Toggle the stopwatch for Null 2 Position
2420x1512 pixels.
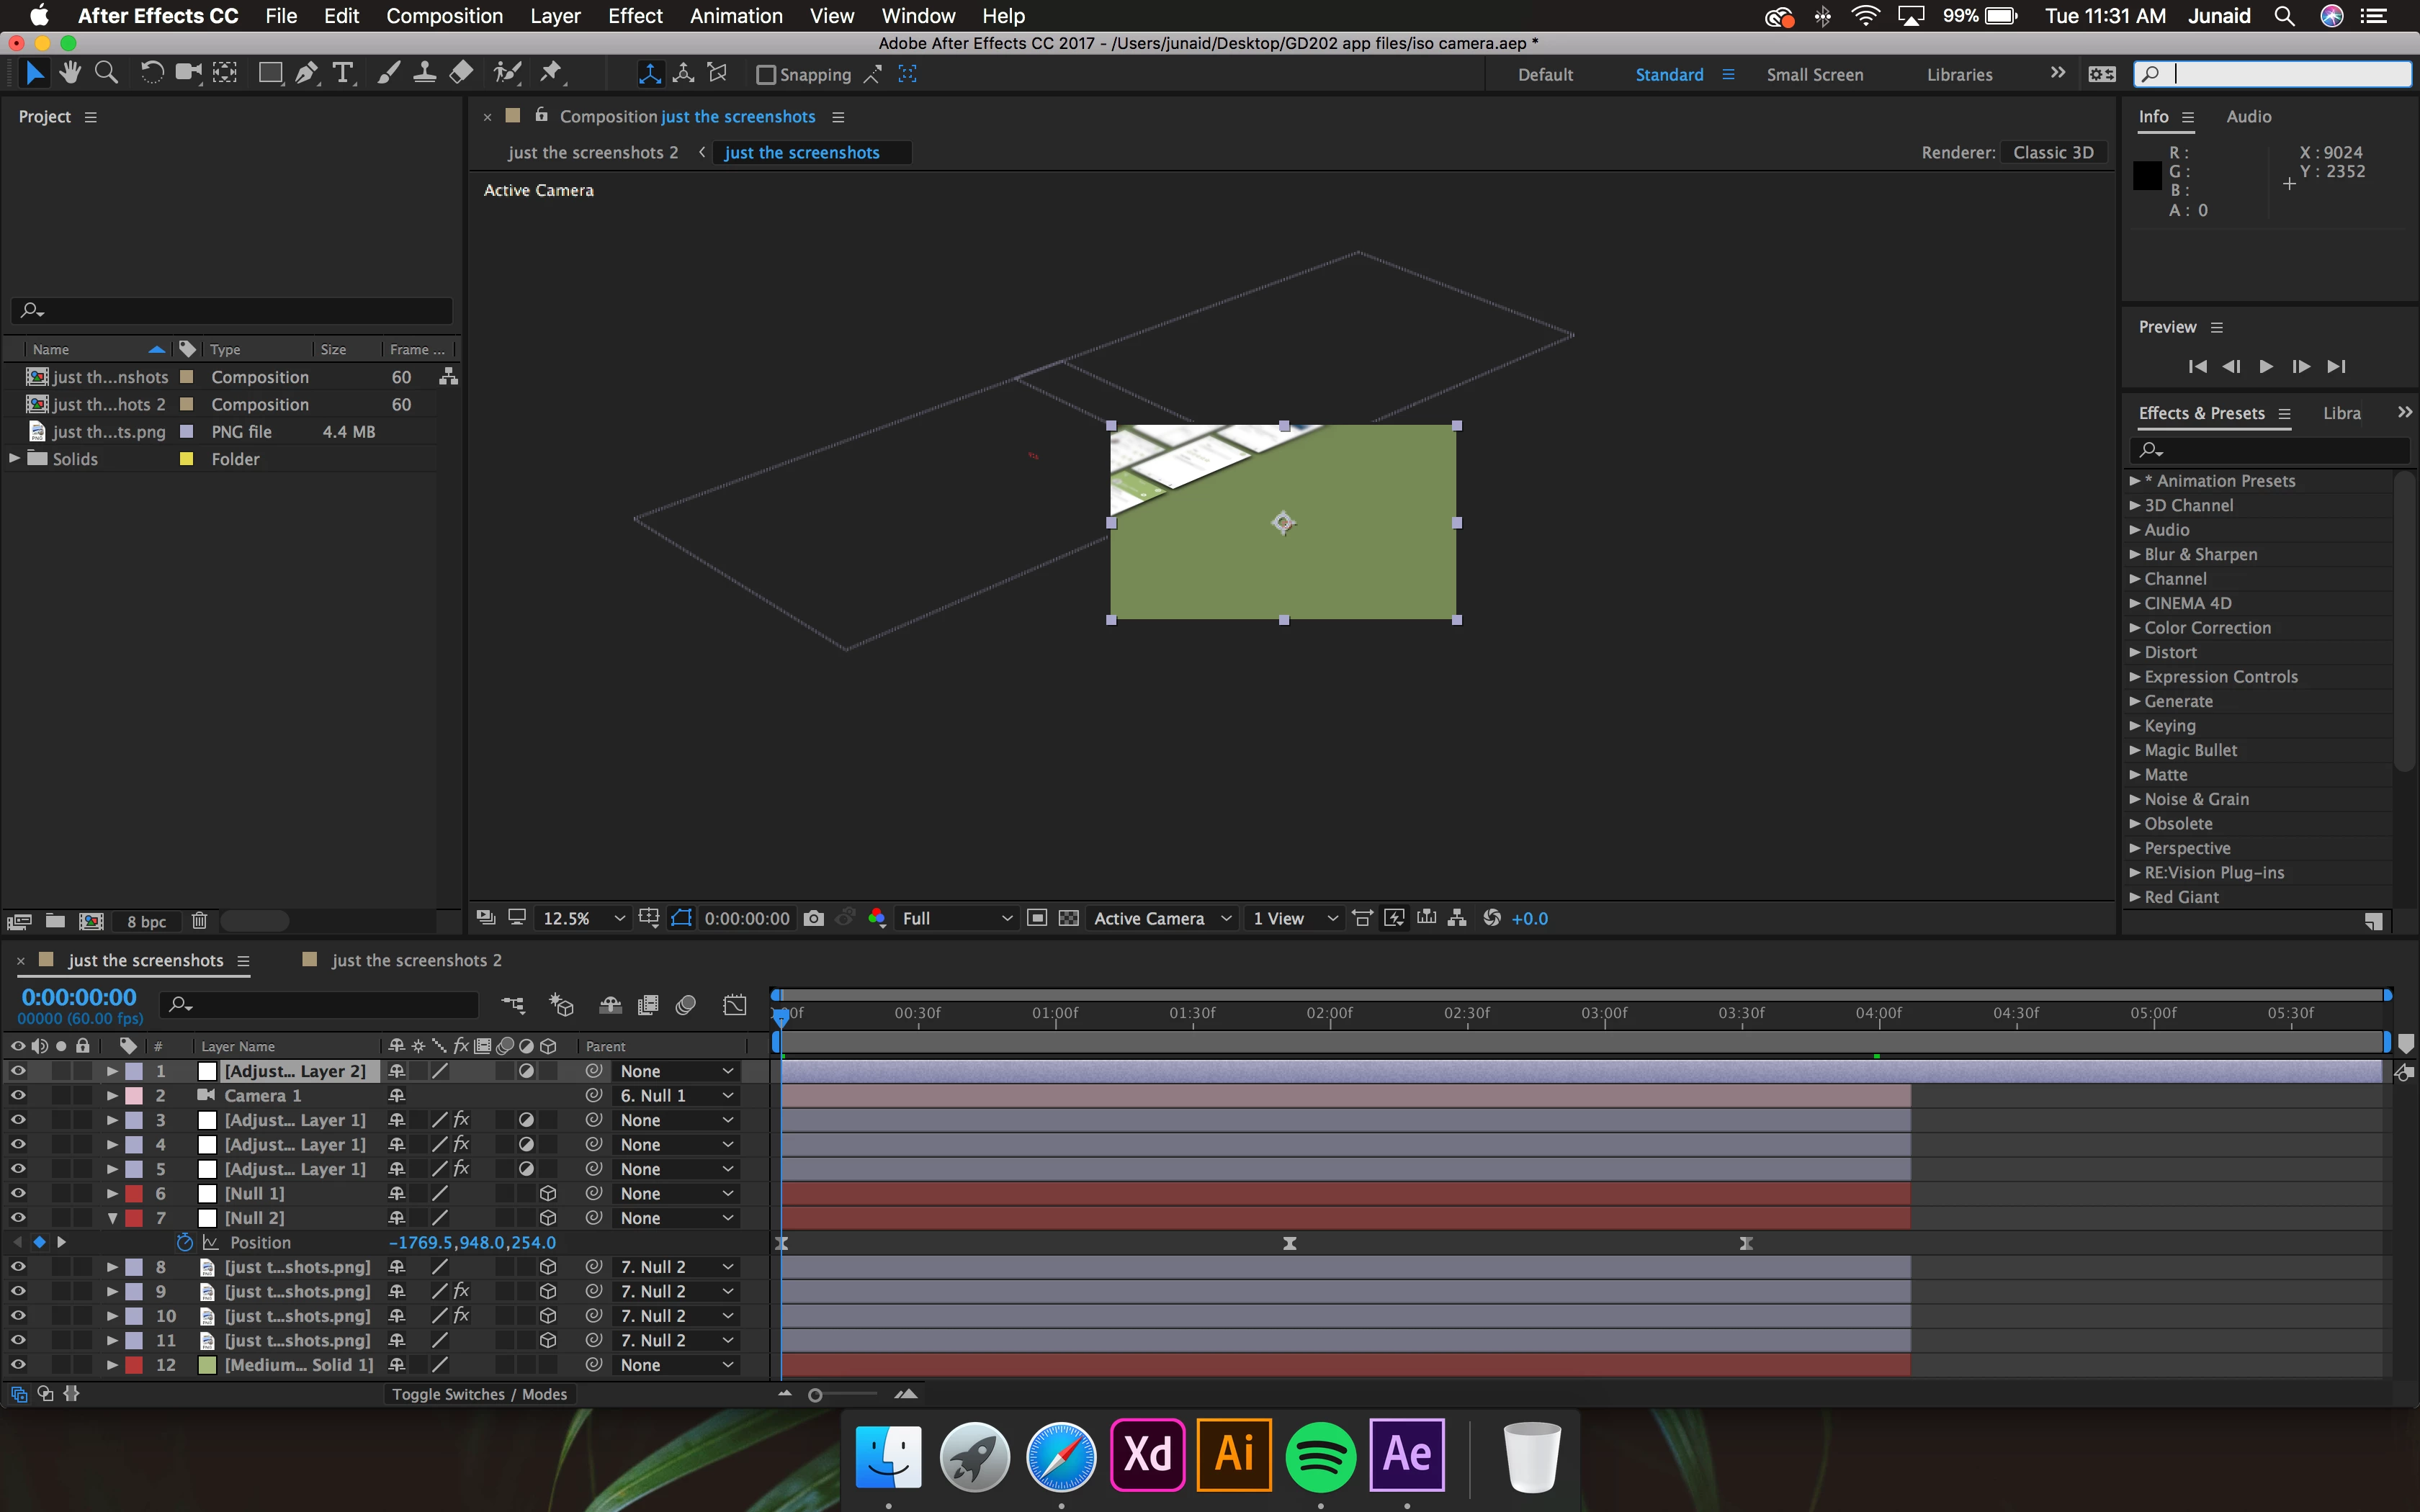point(184,1242)
